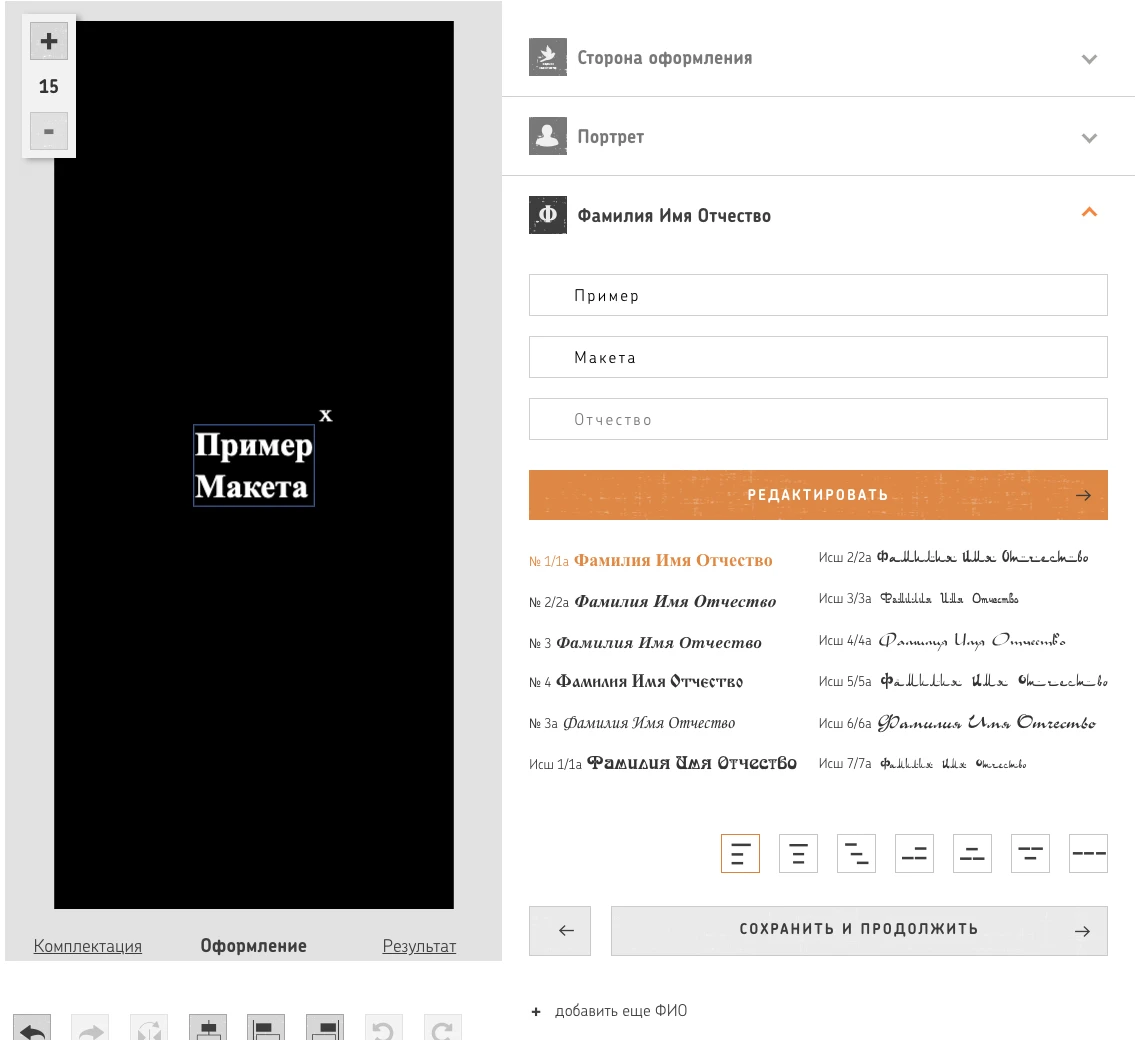Viewport: 1140px width, 1040px height.
Task: Select layout with one right line above two
Action: tap(914, 853)
